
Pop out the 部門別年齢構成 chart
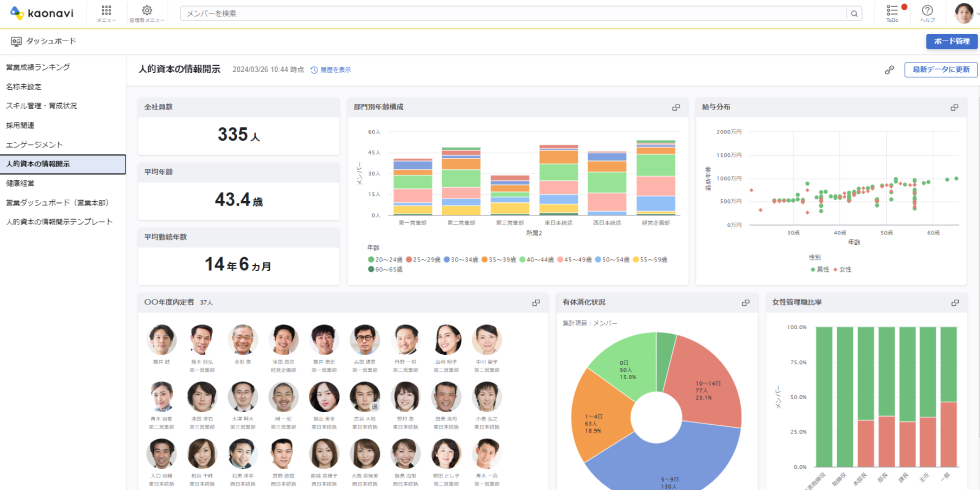[x=676, y=107]
